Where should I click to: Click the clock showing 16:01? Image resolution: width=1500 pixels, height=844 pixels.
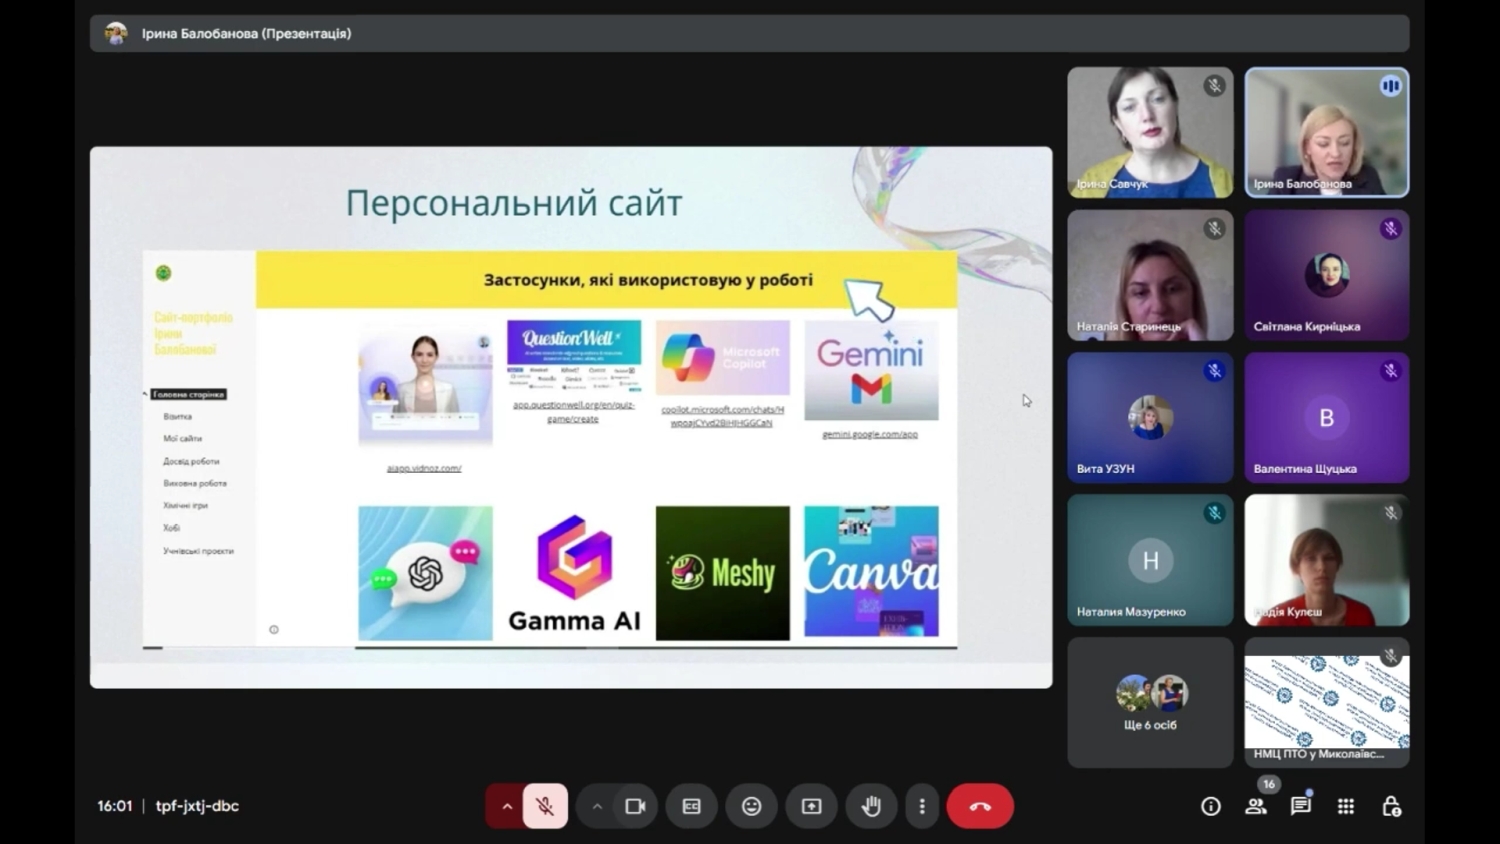(115, 806)
